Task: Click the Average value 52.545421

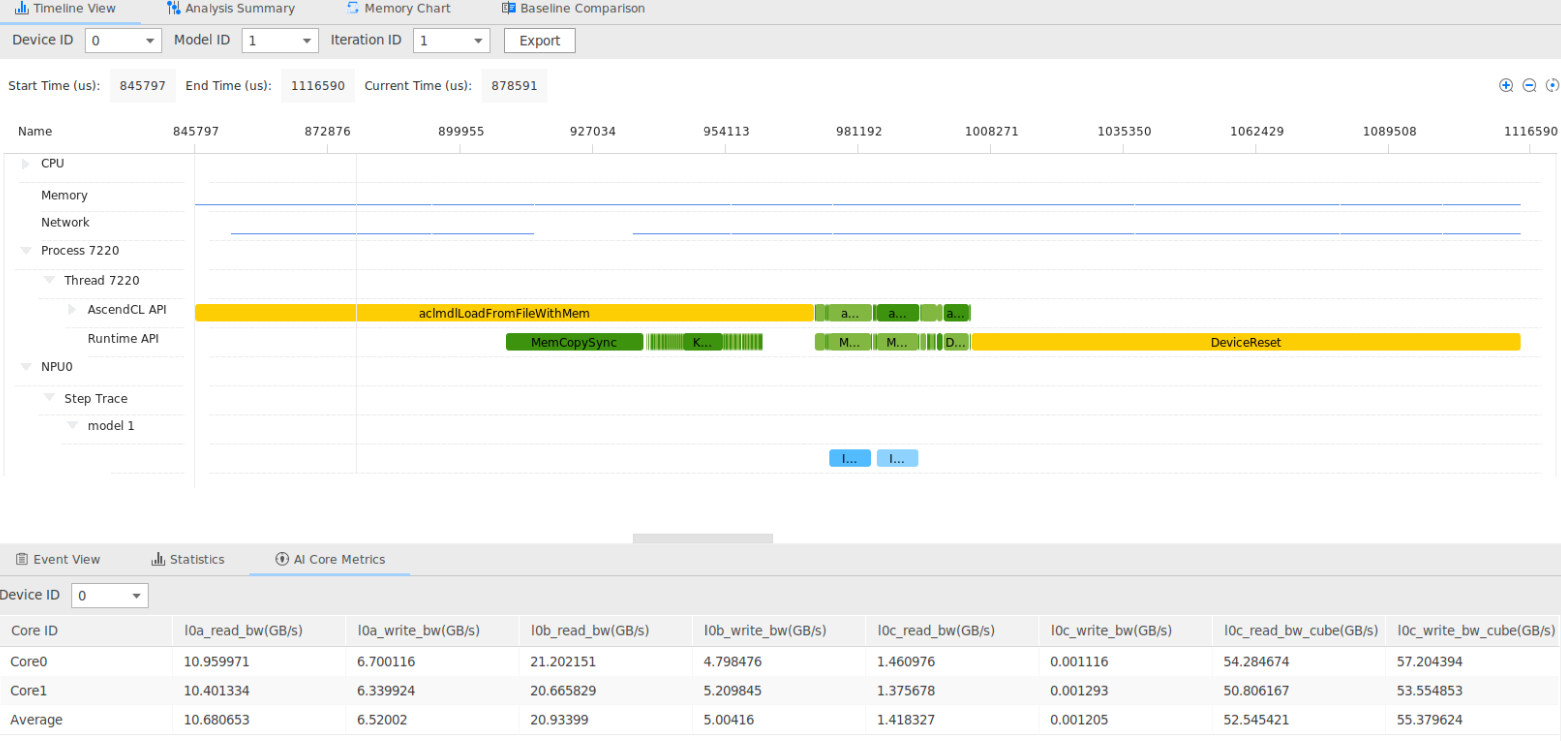Action: point(1257,720)
